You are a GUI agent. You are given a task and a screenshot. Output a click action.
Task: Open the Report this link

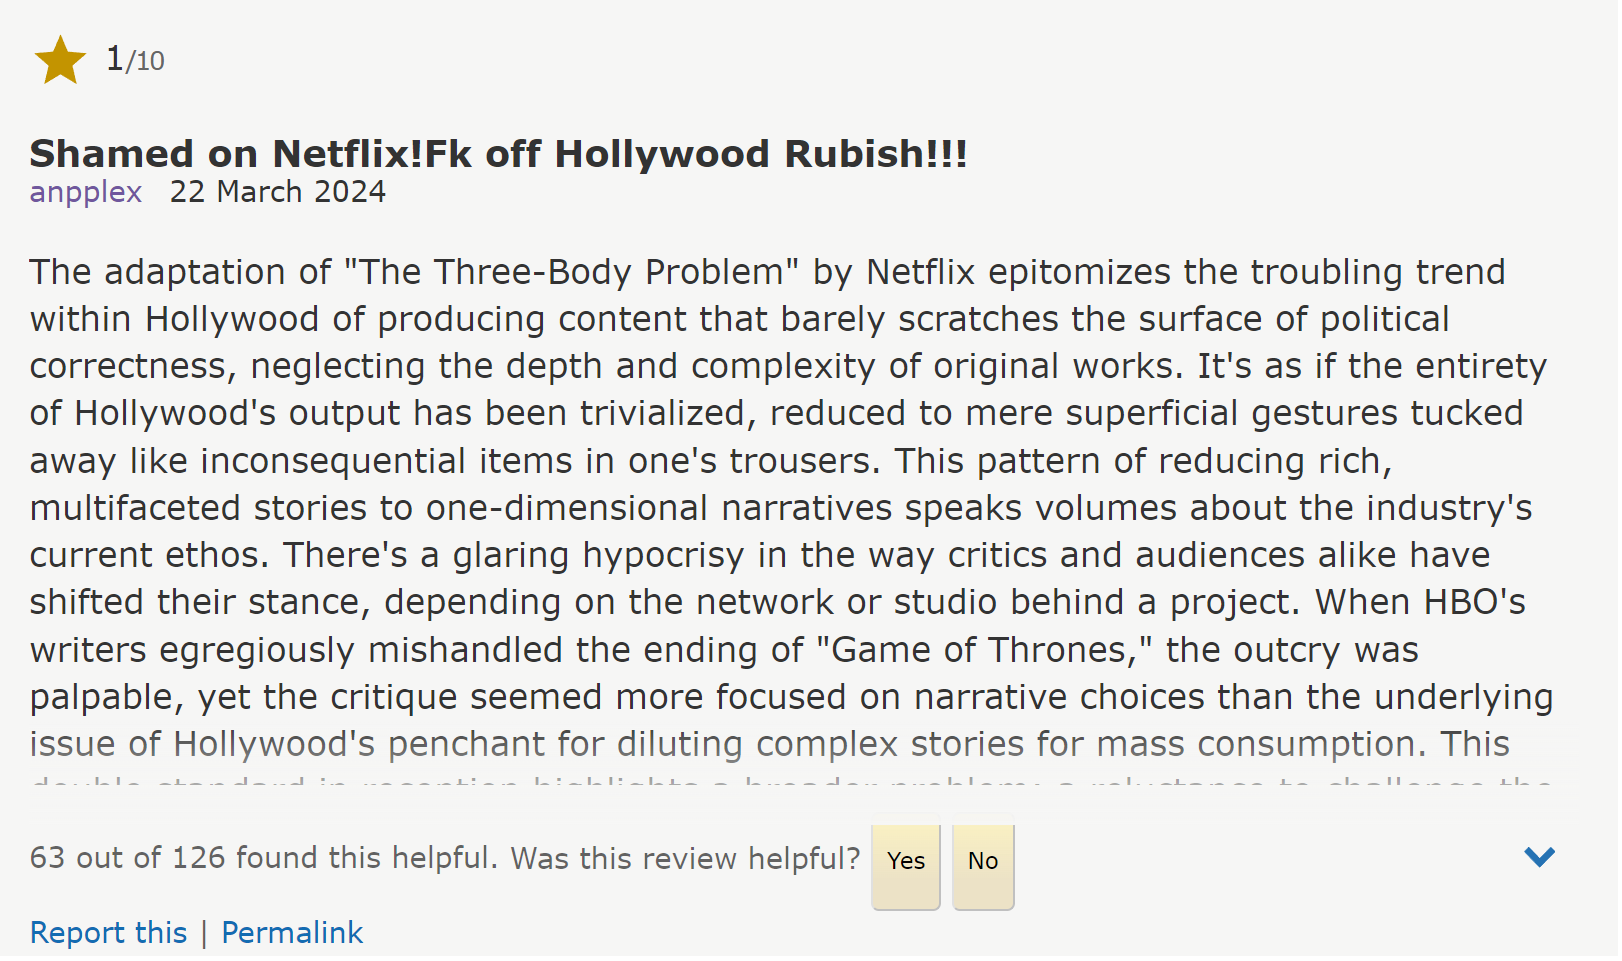[x=108, y=933]
